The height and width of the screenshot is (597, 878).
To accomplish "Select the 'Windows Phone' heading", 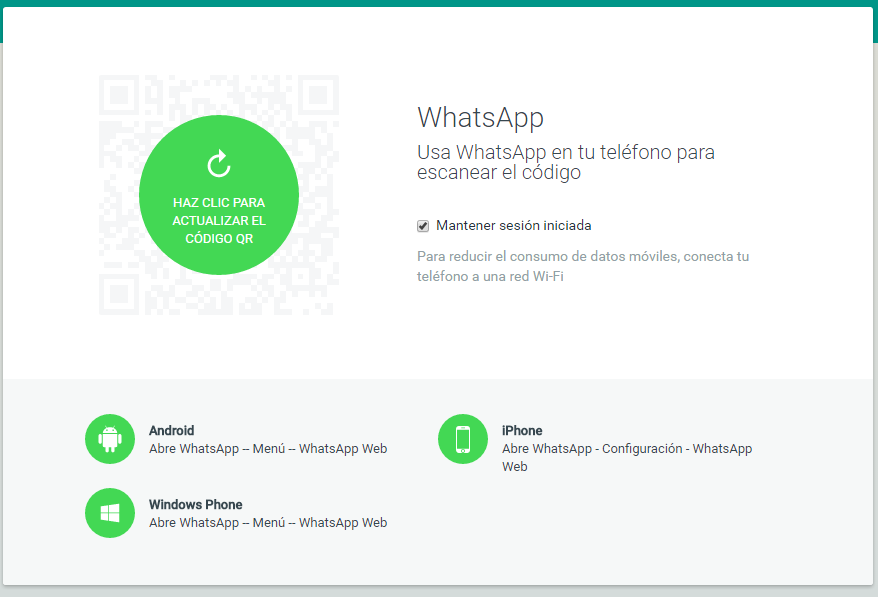I will pos(195,505).
